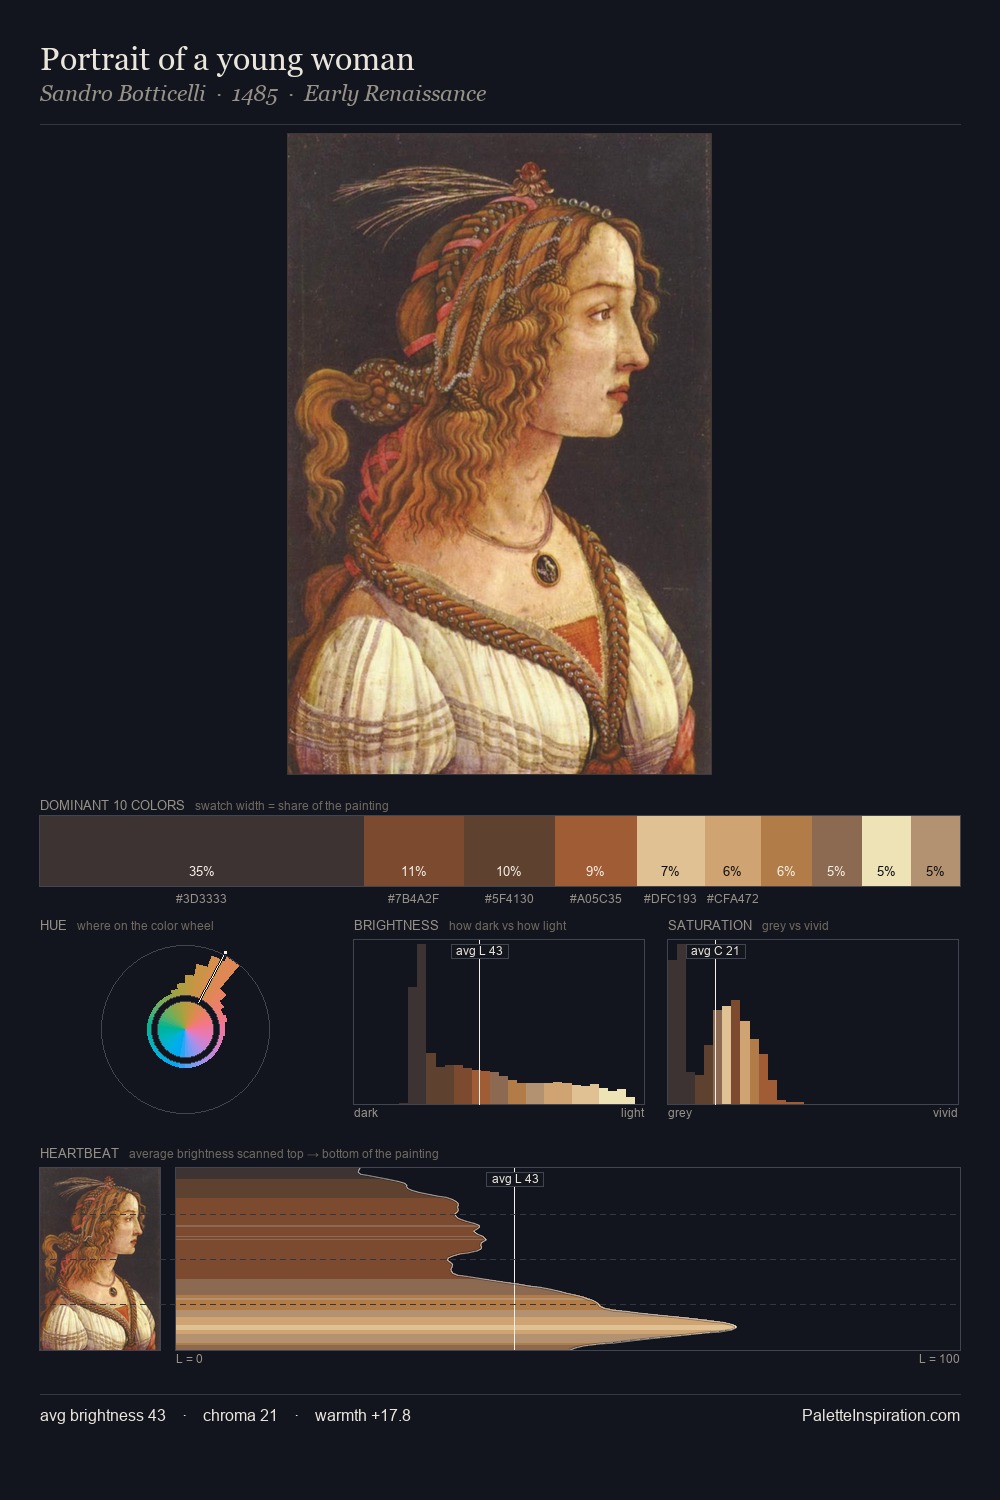Click the HUE section heading
The width and height of the screenshot is (1000, 1500).
click(53, 925)
